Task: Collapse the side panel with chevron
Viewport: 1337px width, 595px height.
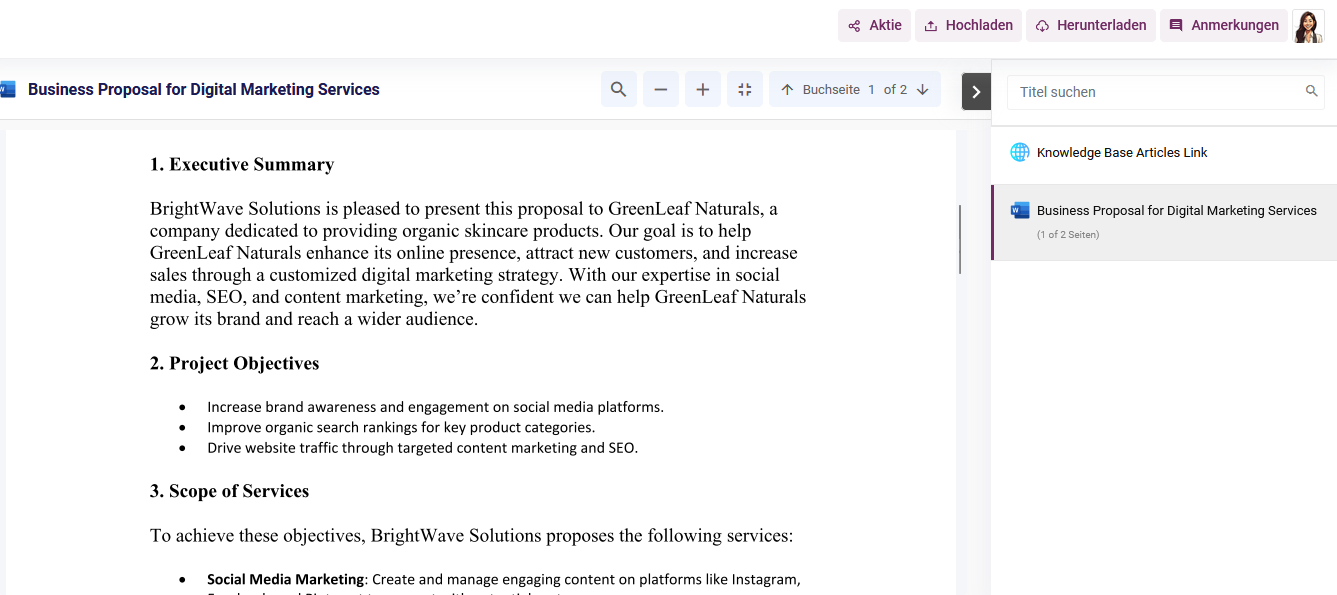Action: point(976,91)
